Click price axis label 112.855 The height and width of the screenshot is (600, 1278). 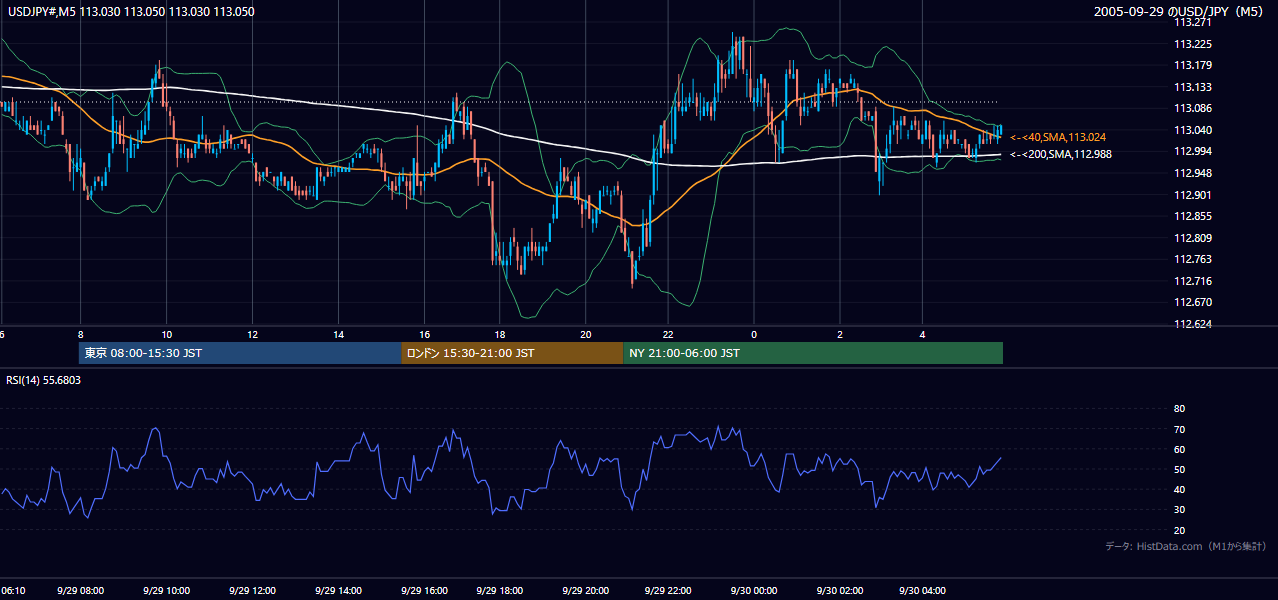pyautogui.click(x=1192, y=216)
